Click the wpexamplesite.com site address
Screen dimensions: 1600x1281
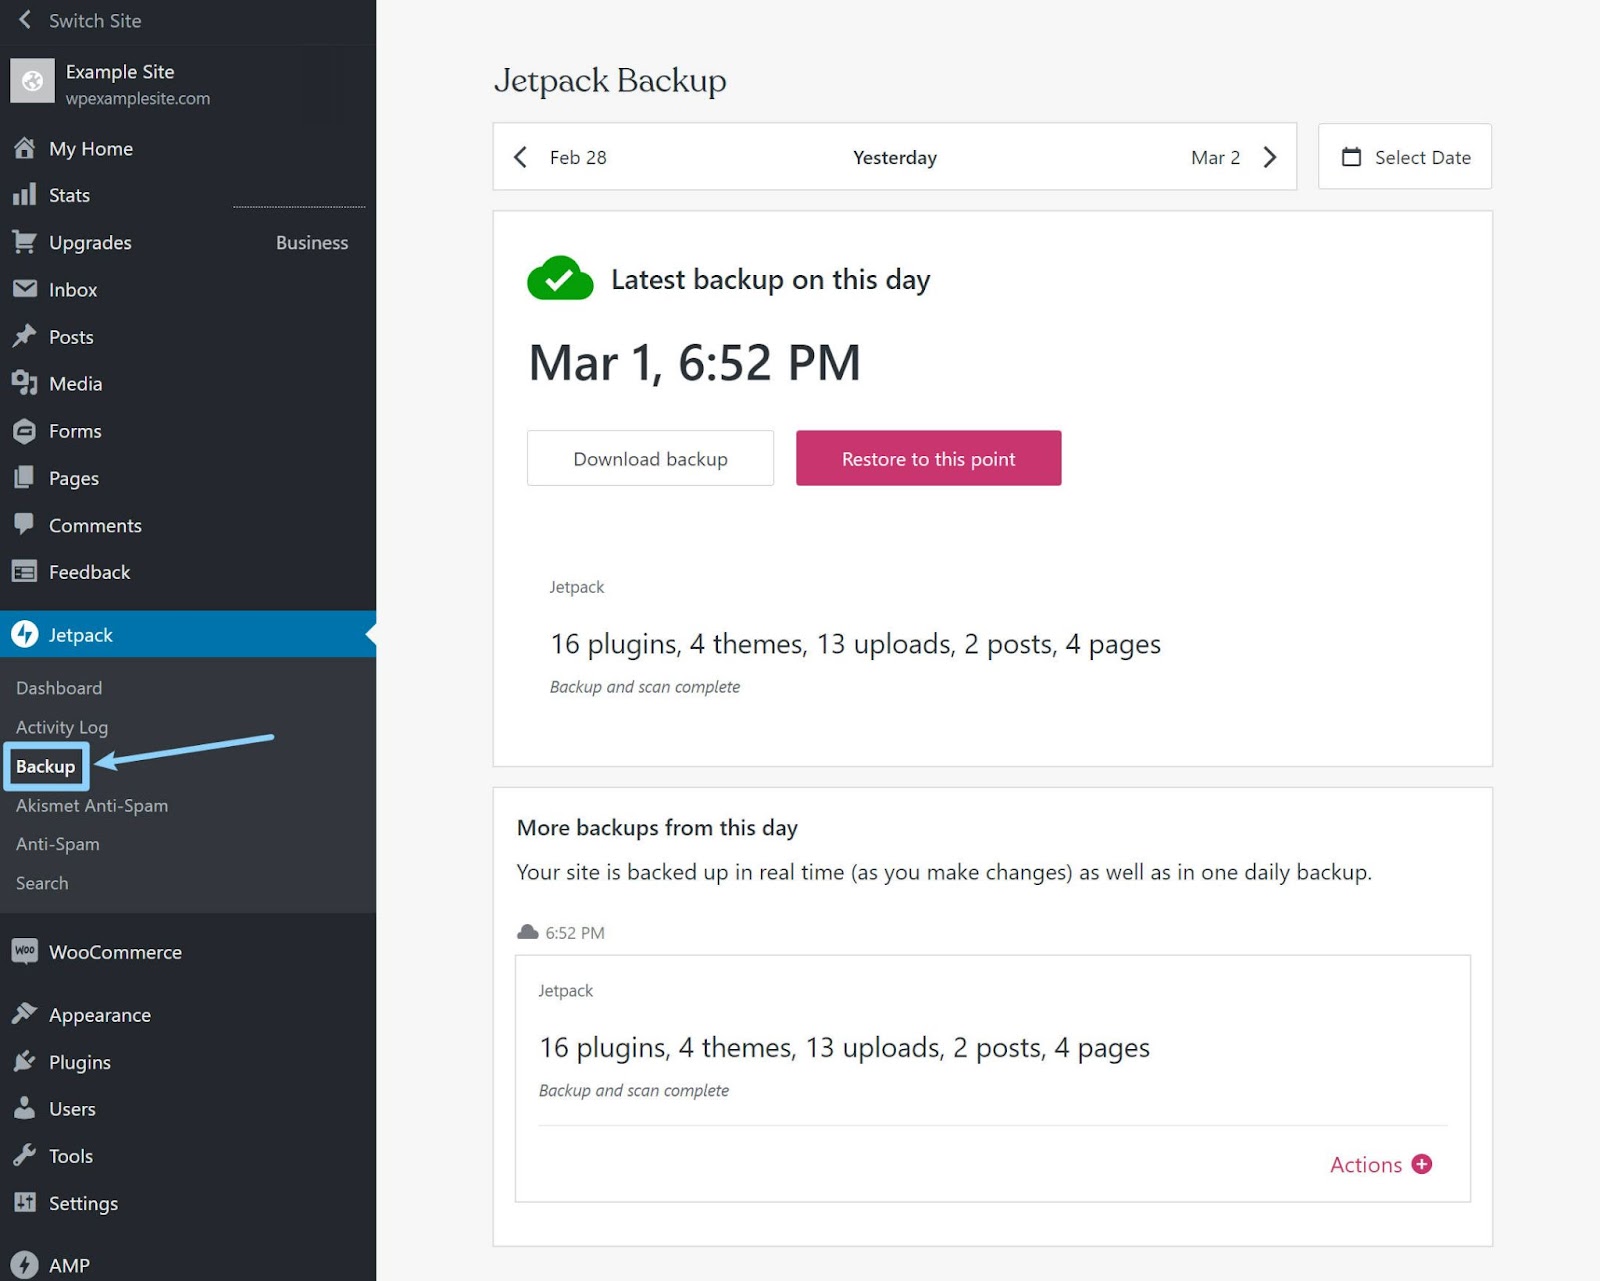pos(138,98)
